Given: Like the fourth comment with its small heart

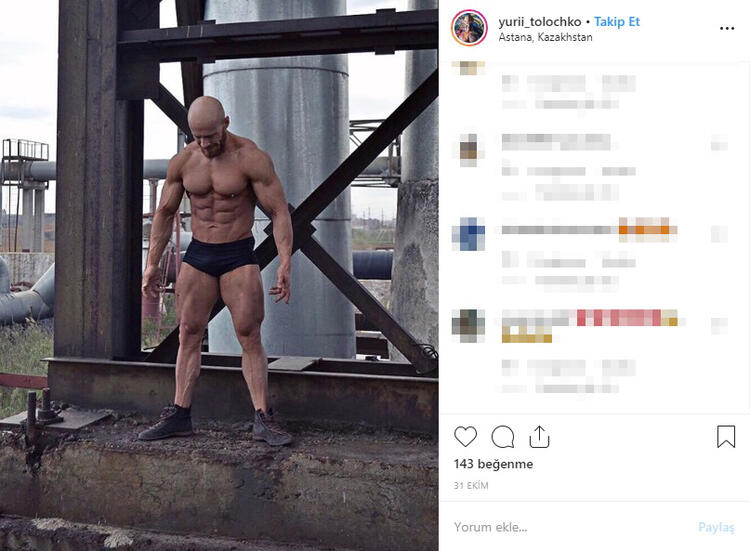Looking at the screenshot, I should [x=719, y=326].
